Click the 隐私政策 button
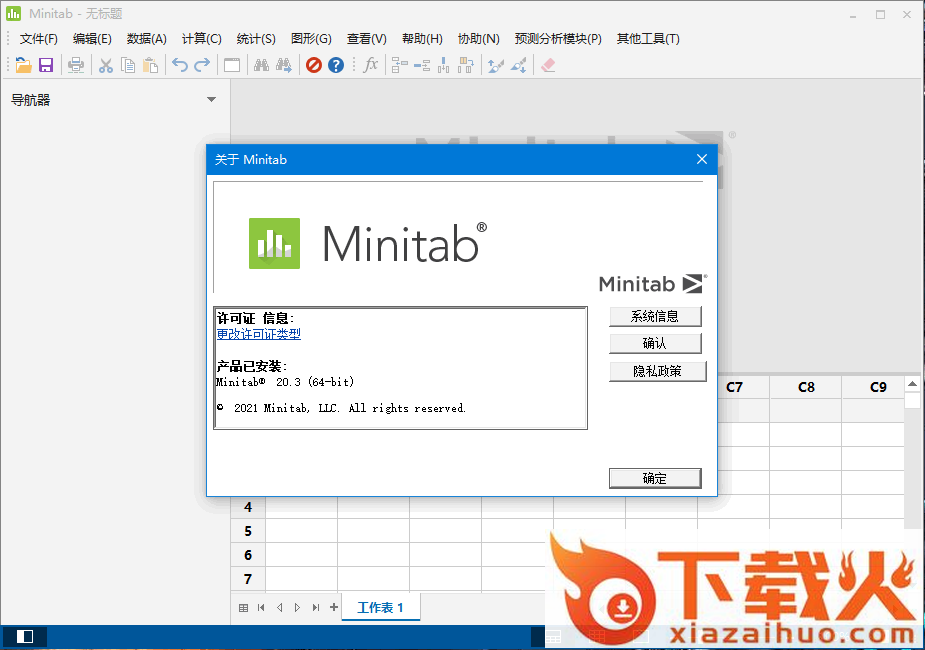The height and width of the screenshot is (650, 925). 657,371
